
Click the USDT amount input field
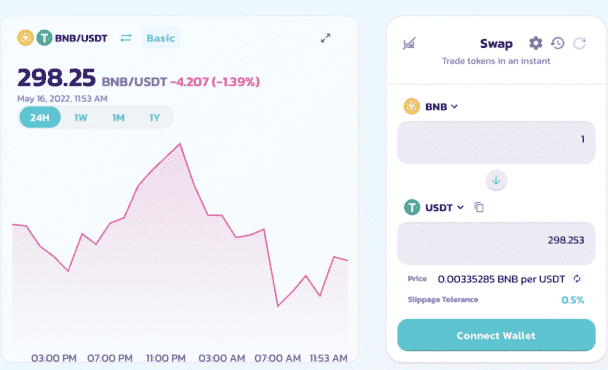click(496, 243)
